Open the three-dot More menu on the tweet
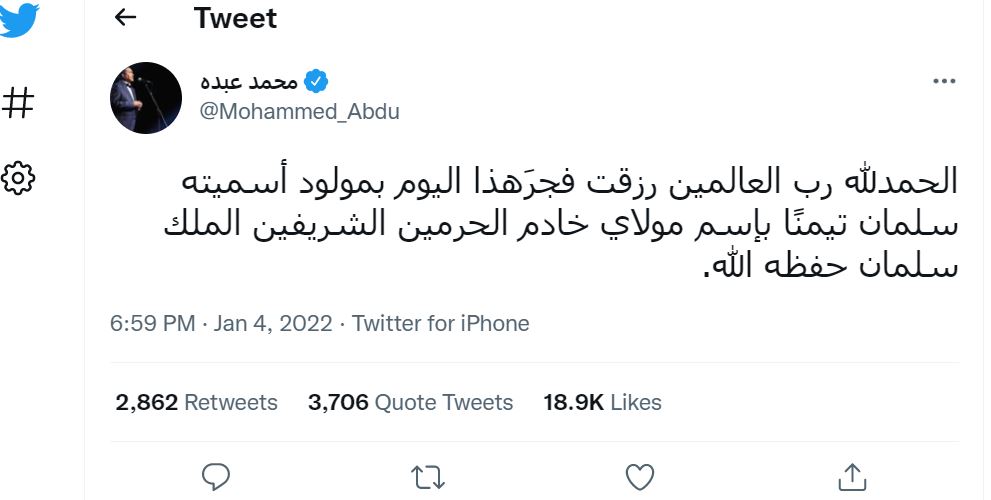The image size is (991, 500). click(943, 82)
